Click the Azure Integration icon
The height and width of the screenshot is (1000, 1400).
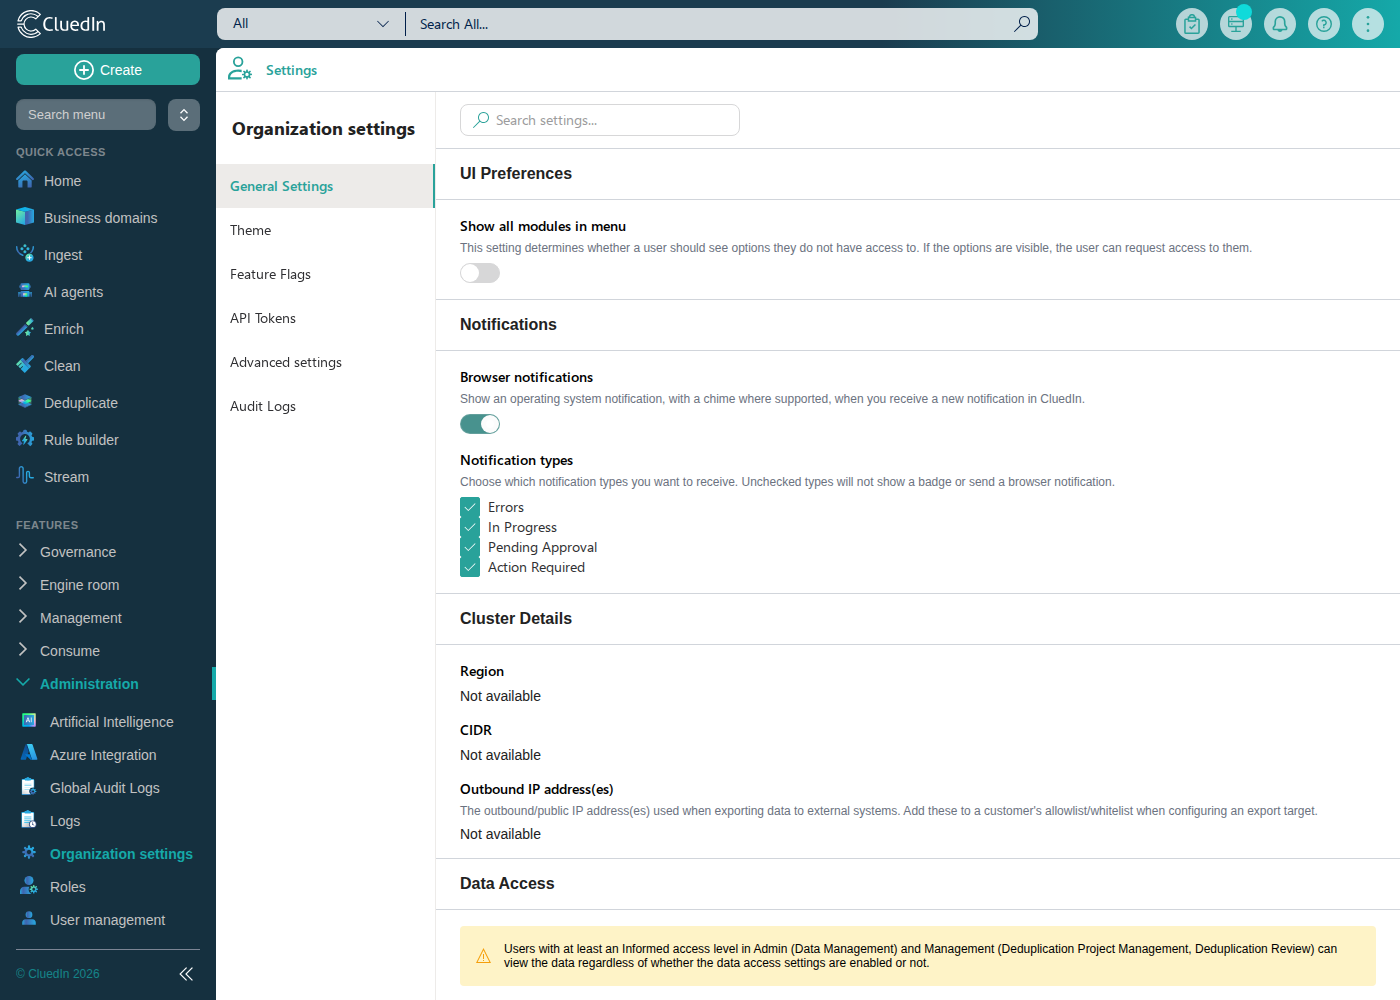coord(29,753)
